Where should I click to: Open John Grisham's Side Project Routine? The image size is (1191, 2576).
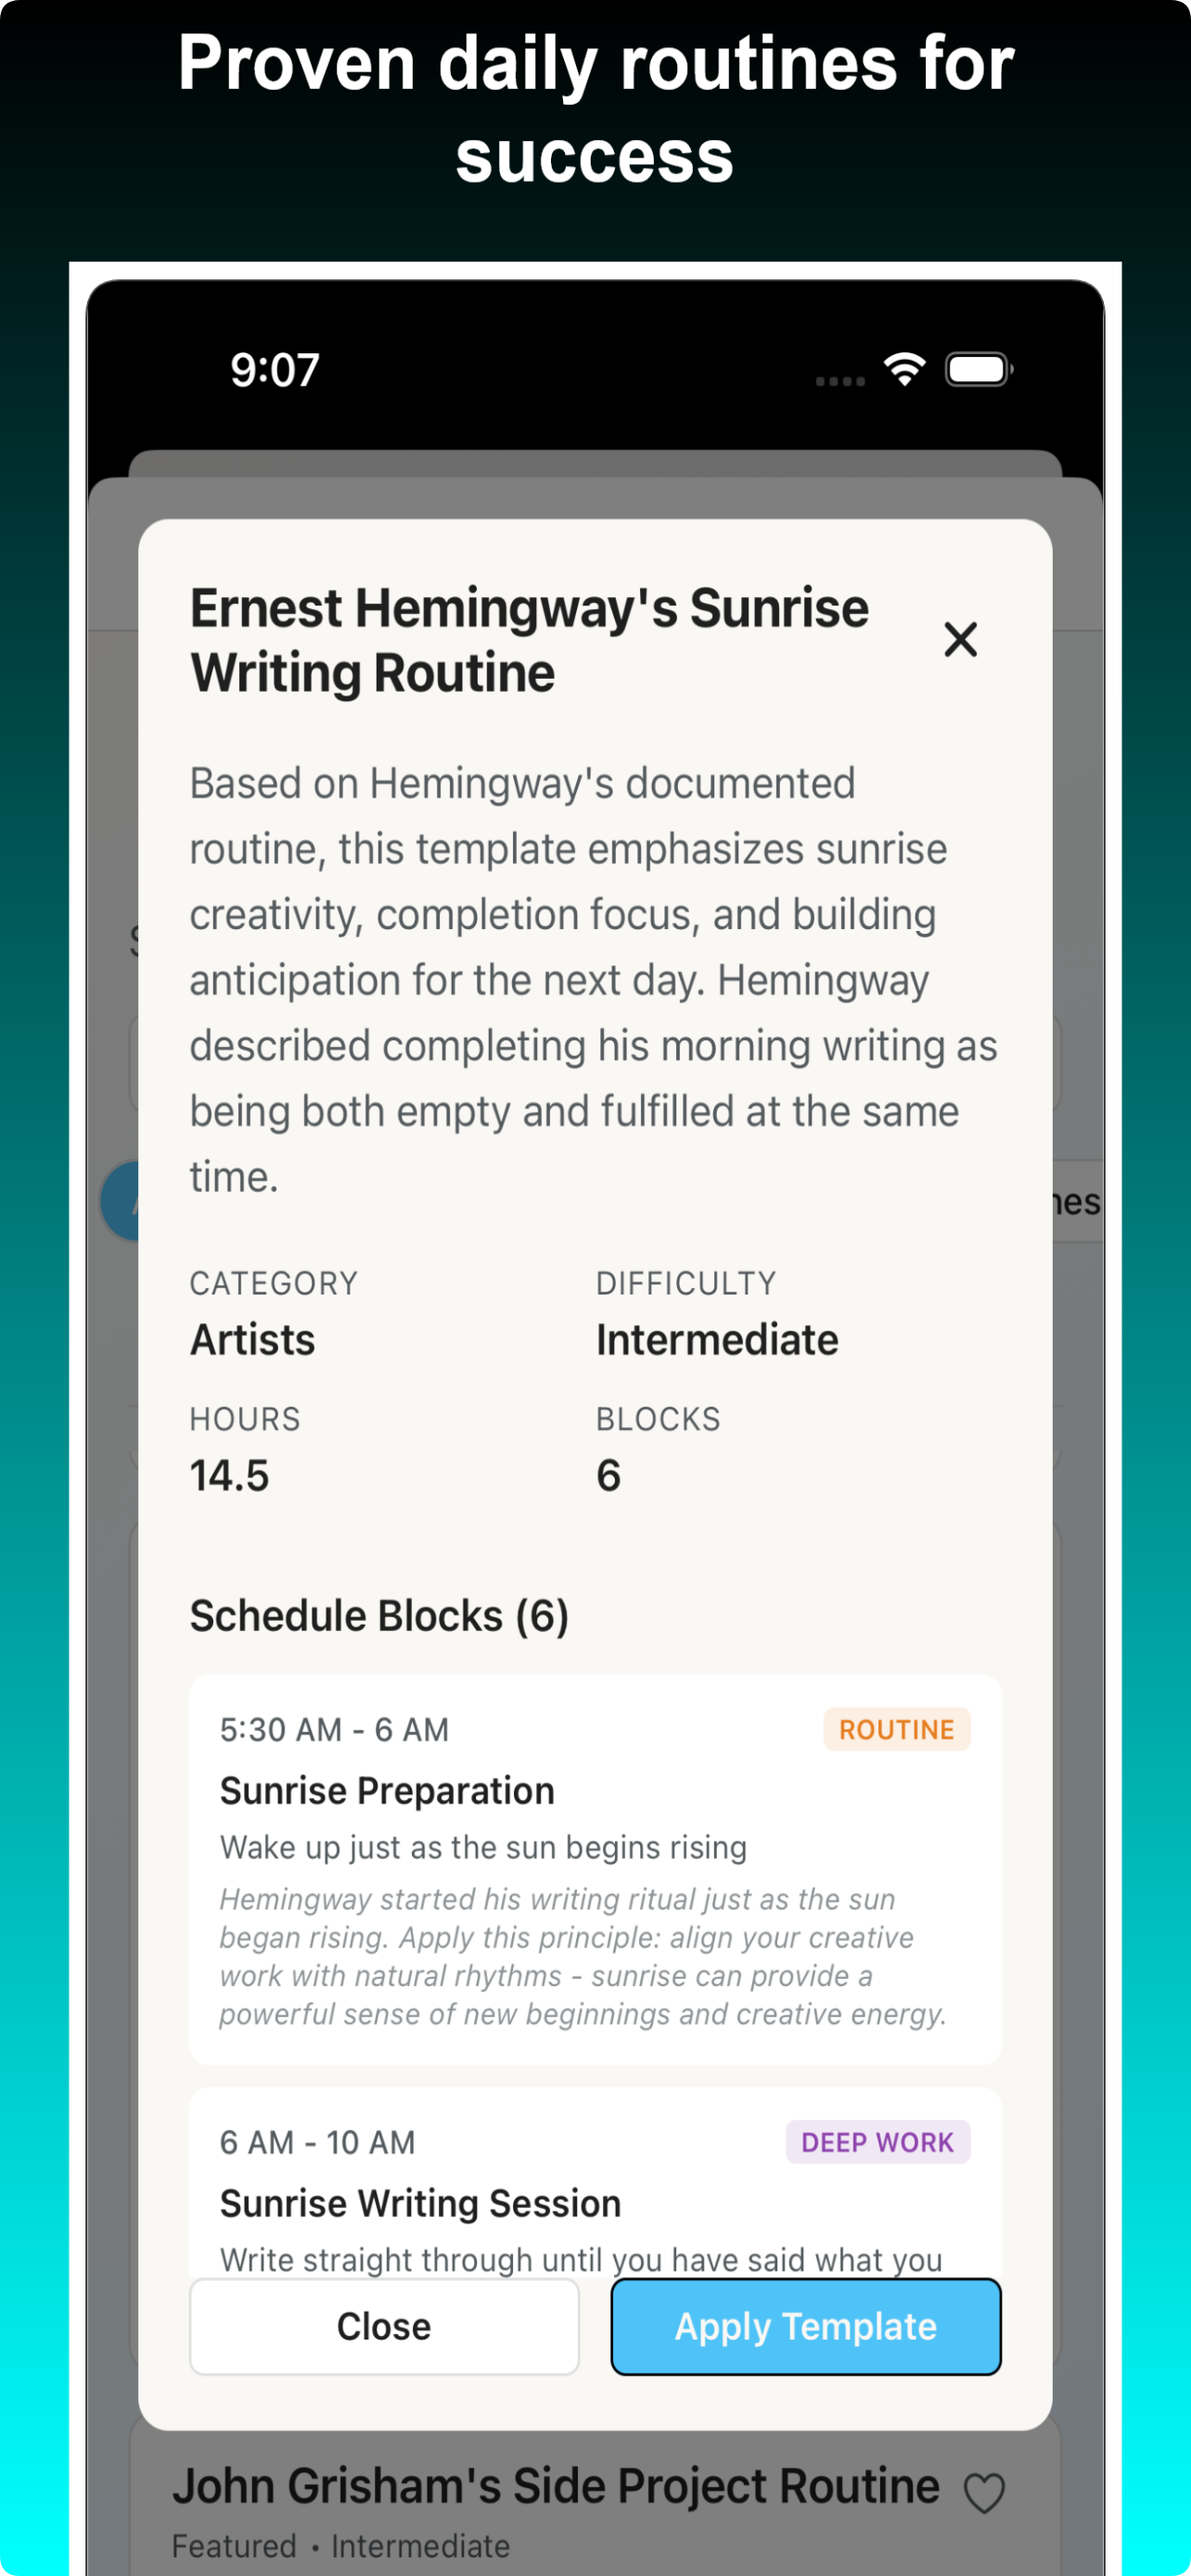pyautogui.click(x=555, y=2487)
